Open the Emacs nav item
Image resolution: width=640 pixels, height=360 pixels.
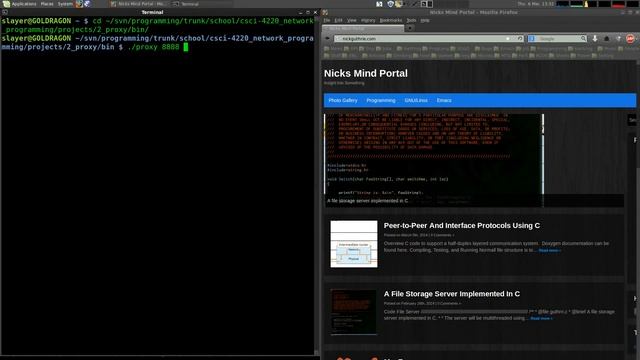click(444, 100)
